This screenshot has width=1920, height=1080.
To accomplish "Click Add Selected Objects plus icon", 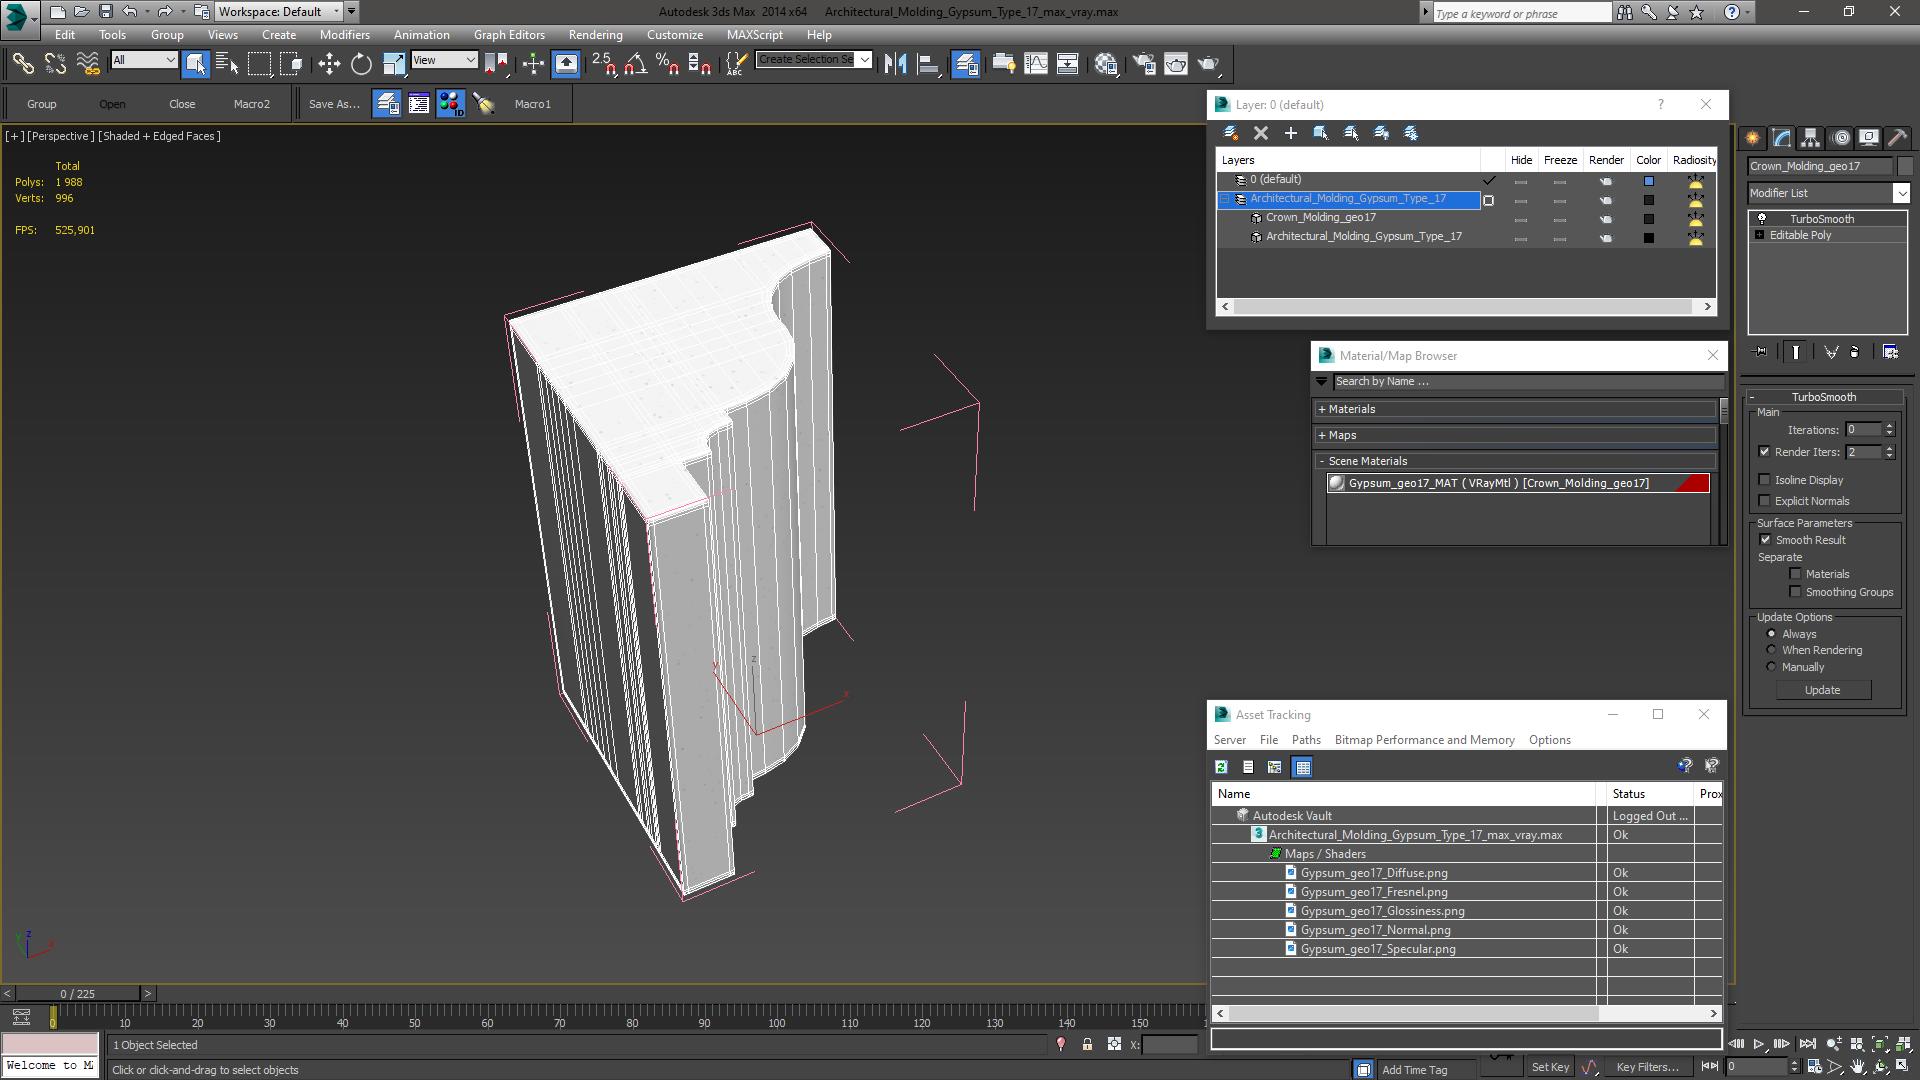I will (1291, 133).
